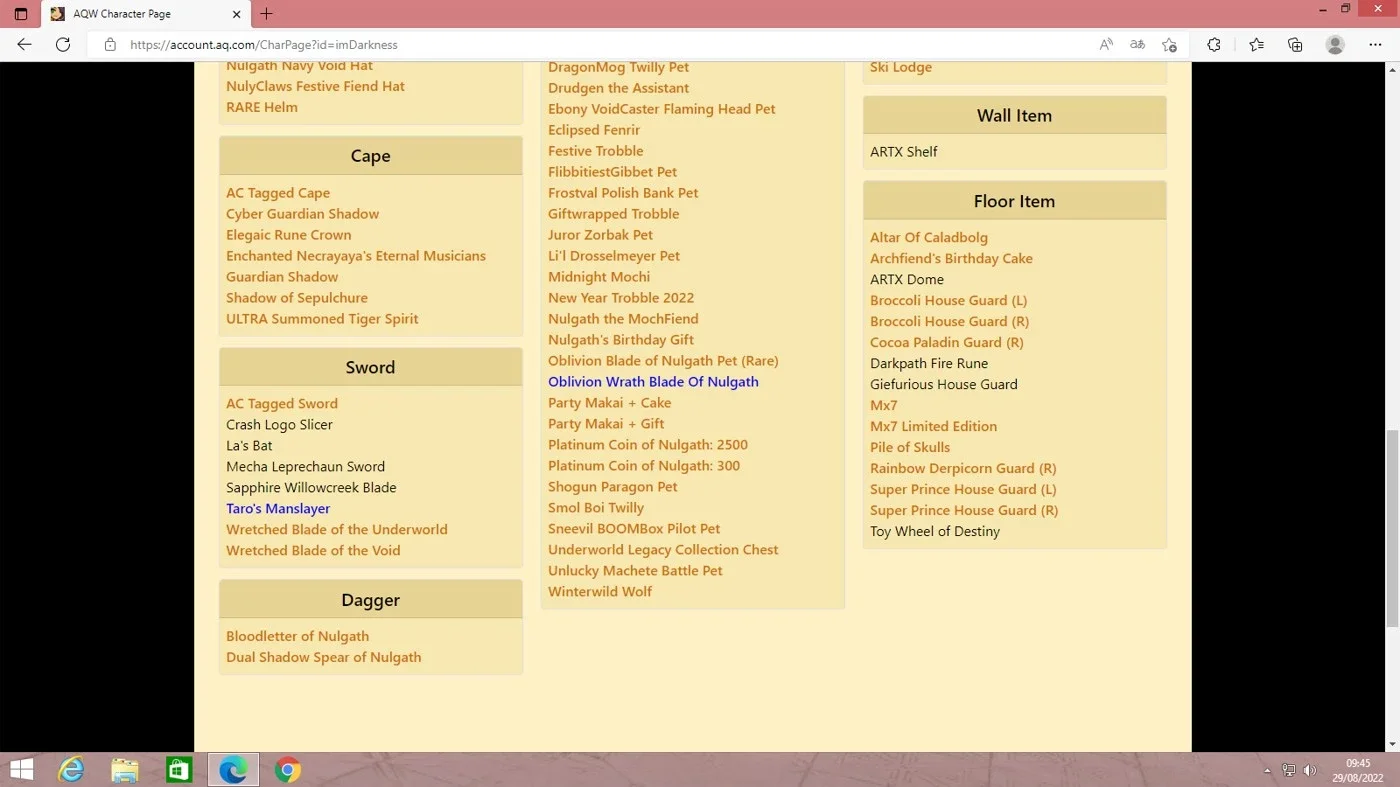Click the page scrollbar down arrow
Image resolution: width=1400 pixels, height=787 pixels.
1392,744
